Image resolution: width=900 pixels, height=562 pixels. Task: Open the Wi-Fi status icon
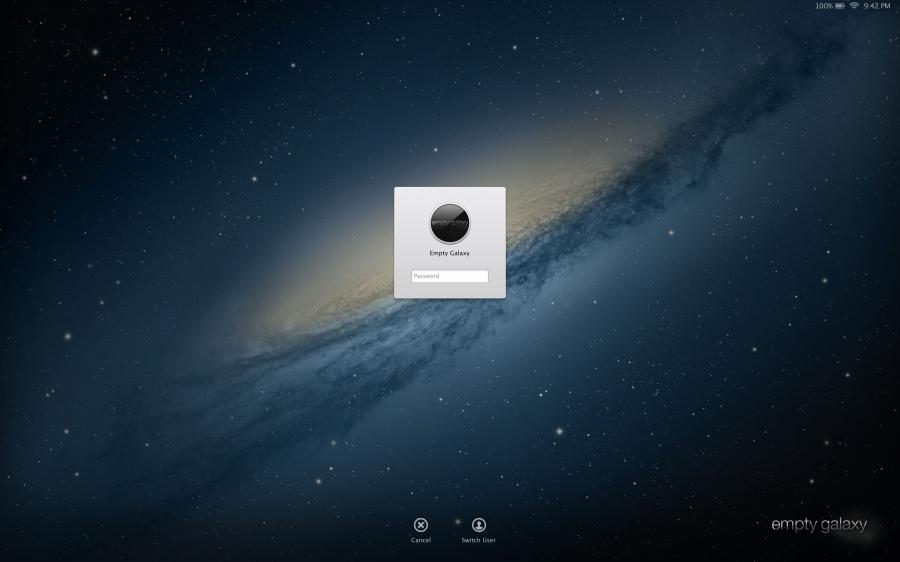854,6
